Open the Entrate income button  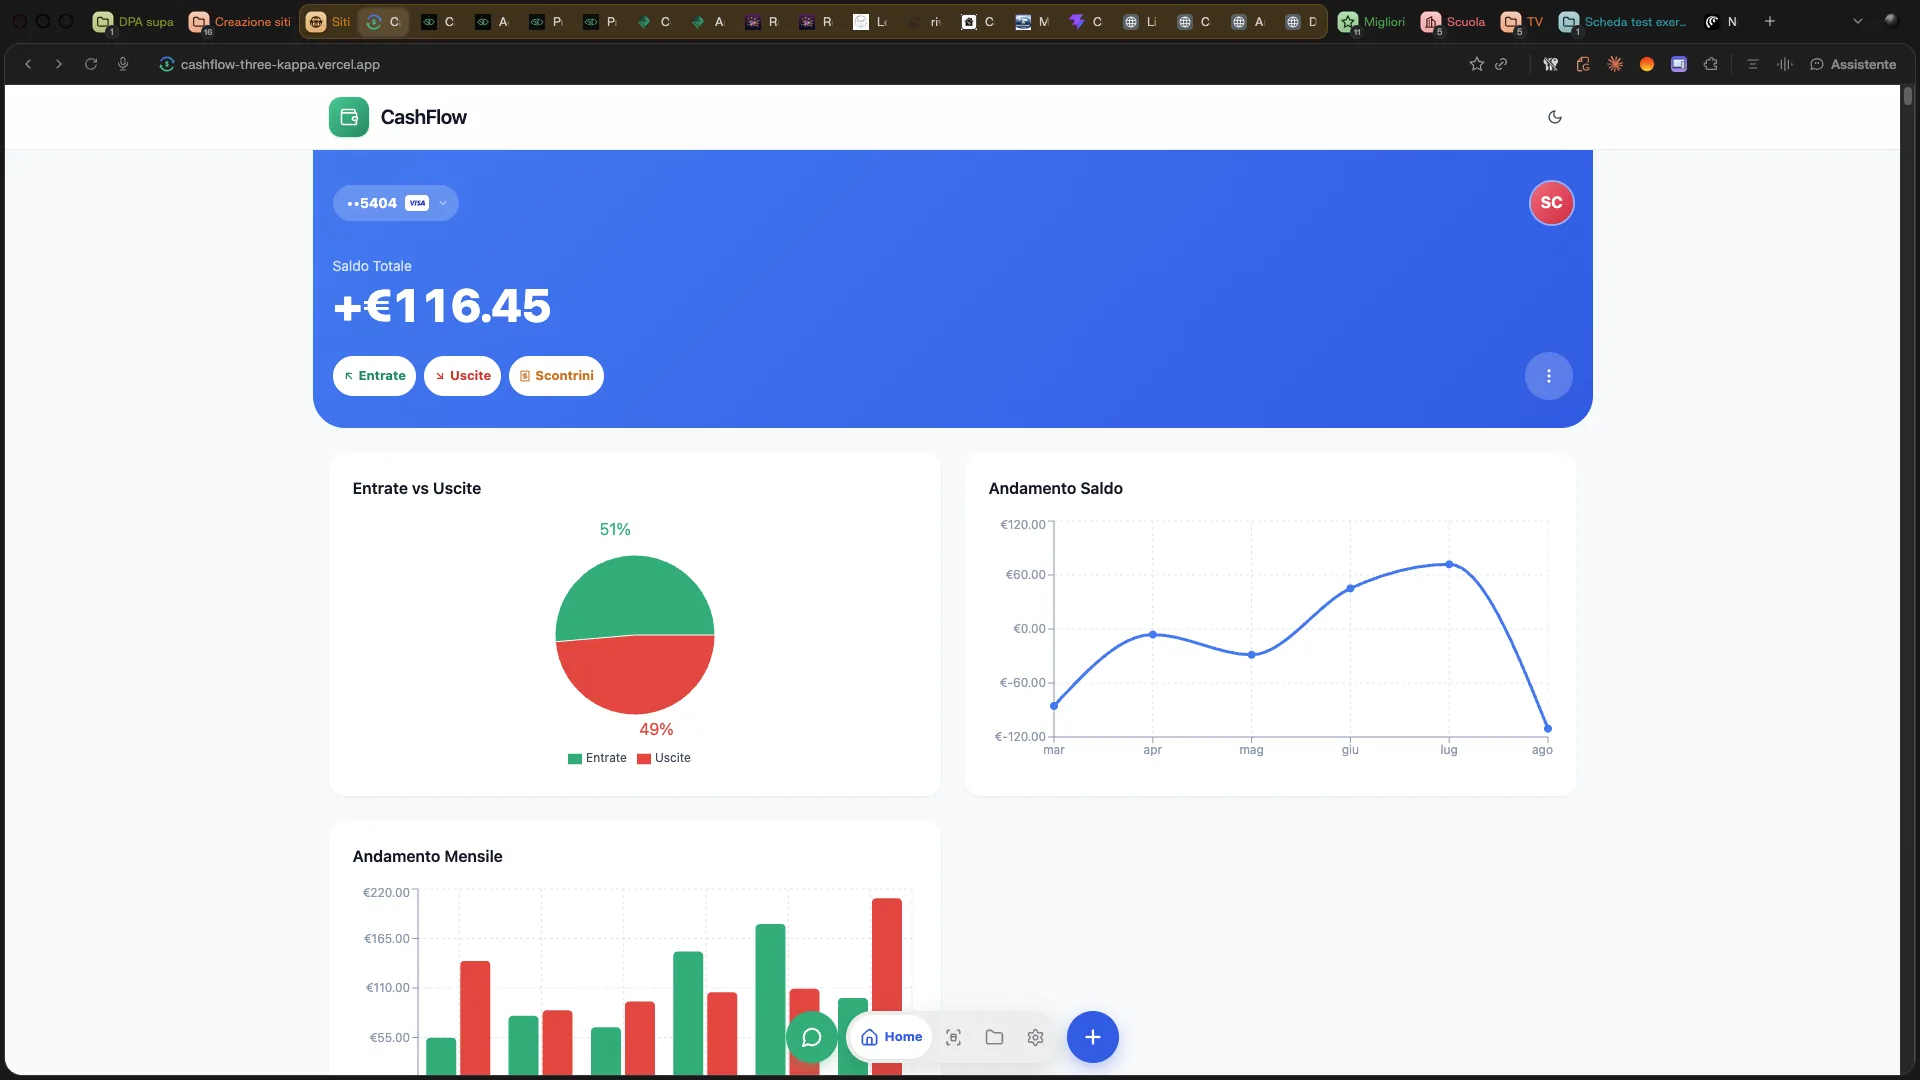click(374, 376)
